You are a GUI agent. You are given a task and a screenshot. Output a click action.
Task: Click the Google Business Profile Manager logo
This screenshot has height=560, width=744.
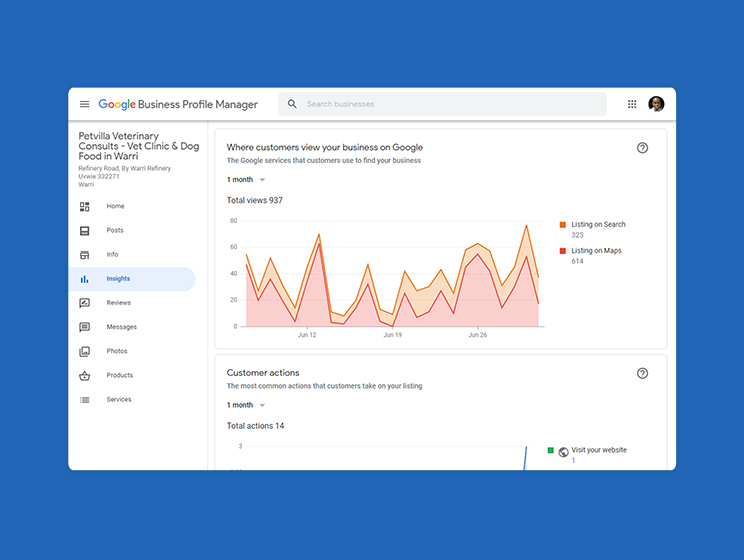point(178,104)
